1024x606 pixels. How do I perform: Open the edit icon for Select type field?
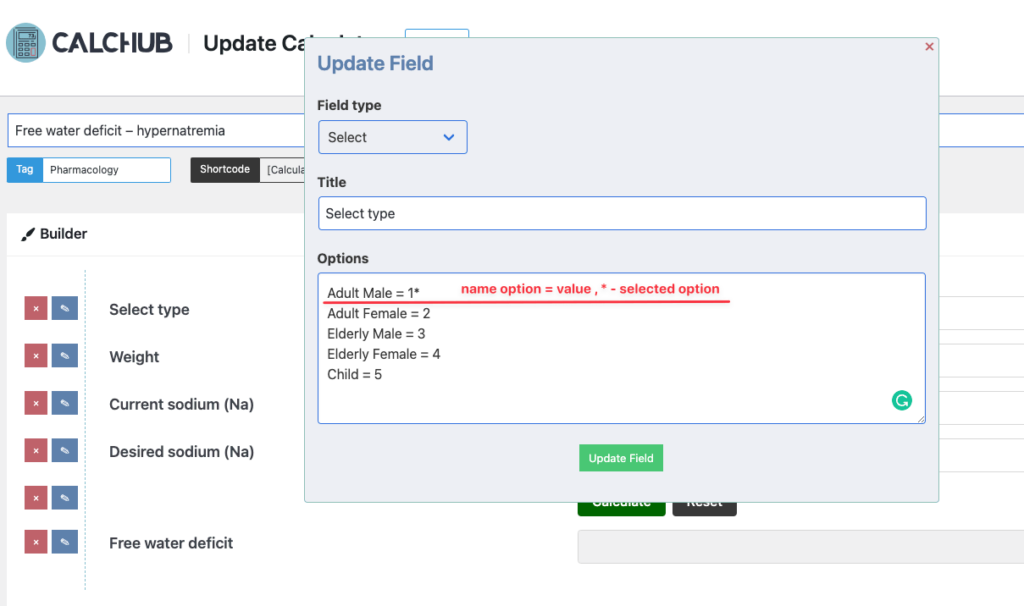point(64,308)
